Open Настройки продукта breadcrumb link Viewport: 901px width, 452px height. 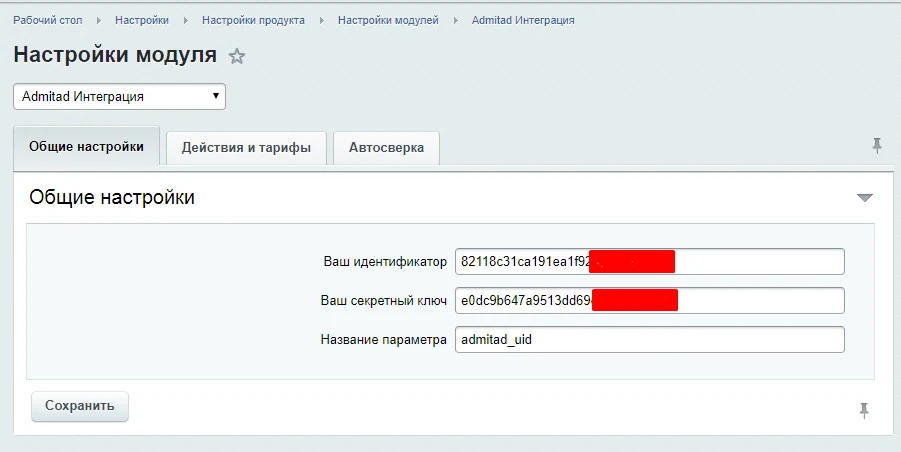point(253,20)
